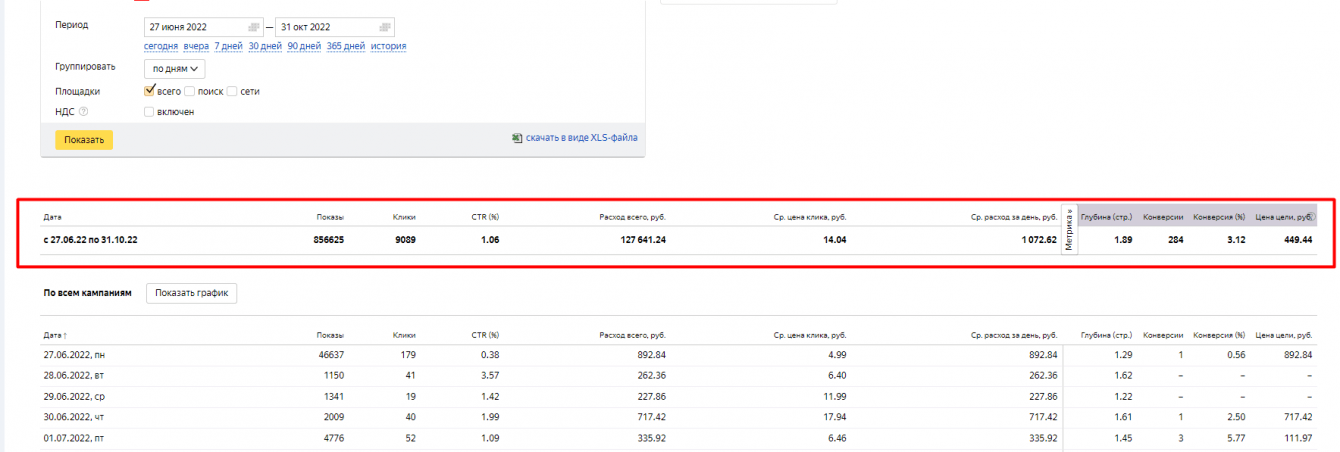Click the goal cost value 449.44
The width and height of the screenshot is (1340, 452).
[1298, 240]
